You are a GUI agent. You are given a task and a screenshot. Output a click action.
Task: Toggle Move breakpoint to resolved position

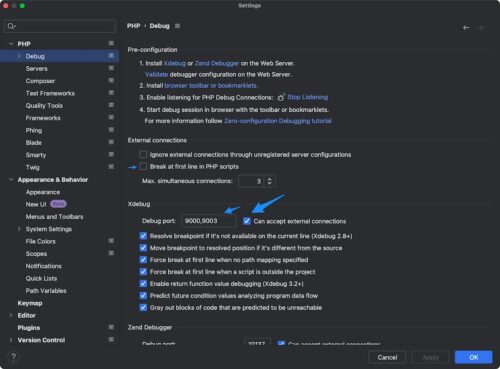[143, 248]
